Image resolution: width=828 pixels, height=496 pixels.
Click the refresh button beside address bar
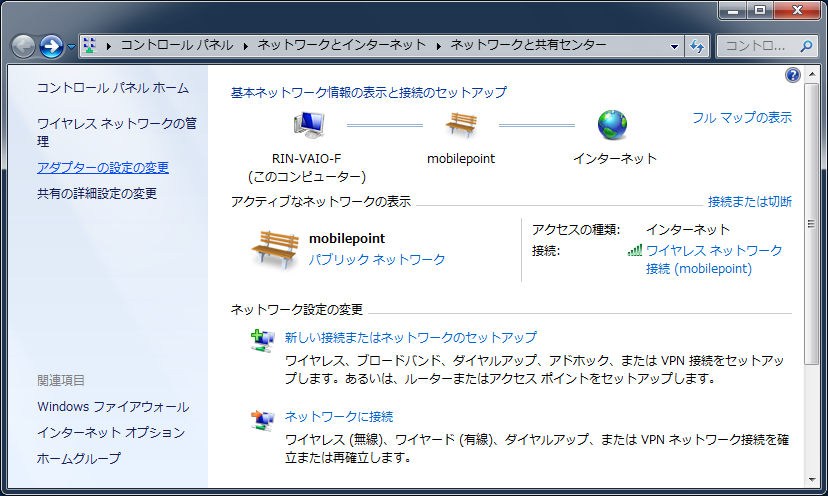tap(697, 46)
